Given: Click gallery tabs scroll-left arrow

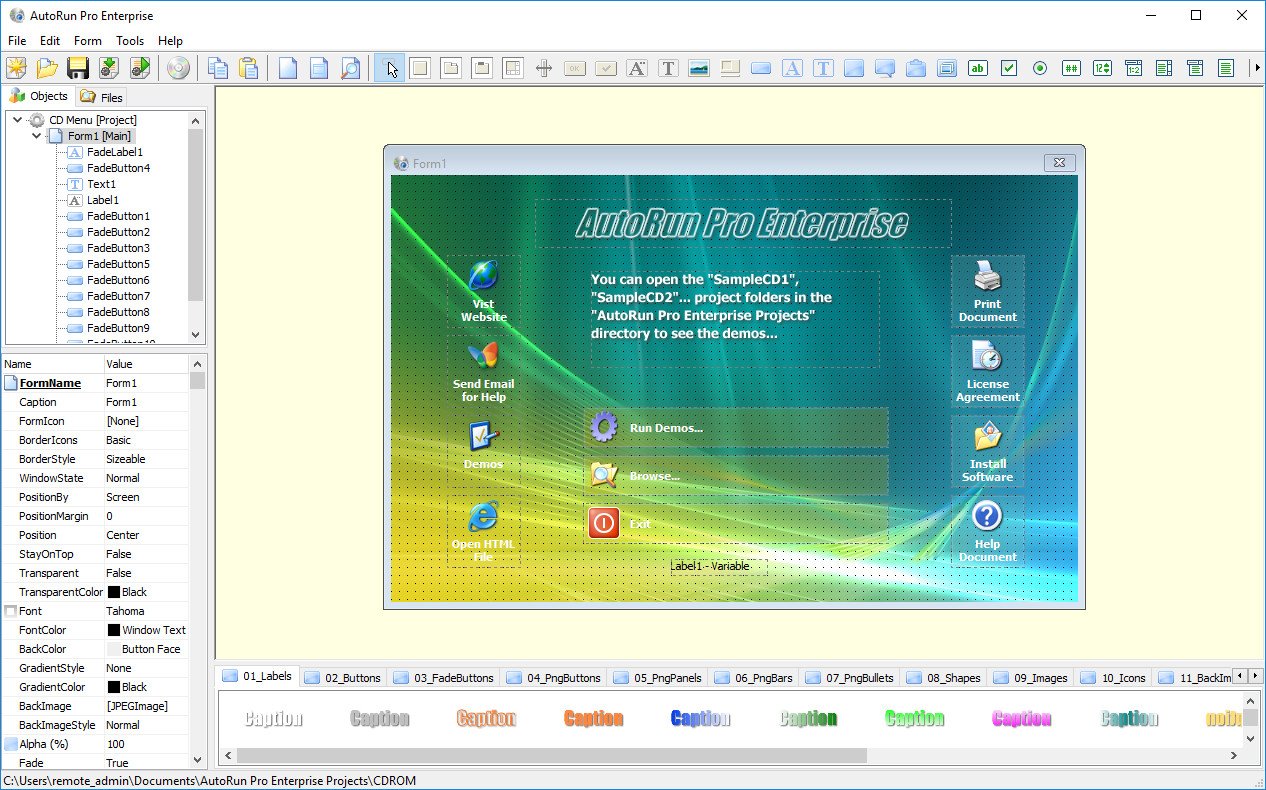Looking at the screenshot, I should [1239, 676].
